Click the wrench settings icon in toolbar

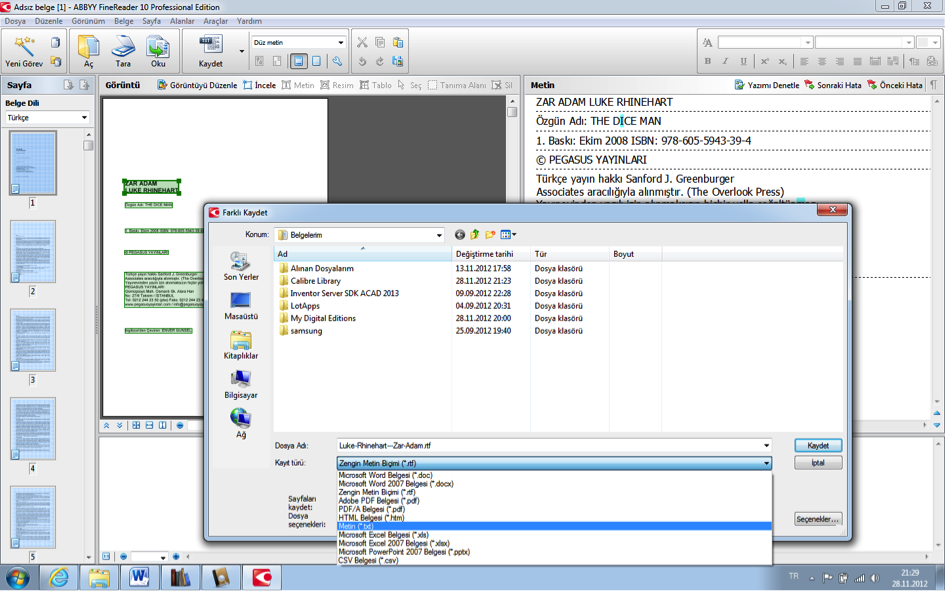pyautogui.click(x=337, y=61)
